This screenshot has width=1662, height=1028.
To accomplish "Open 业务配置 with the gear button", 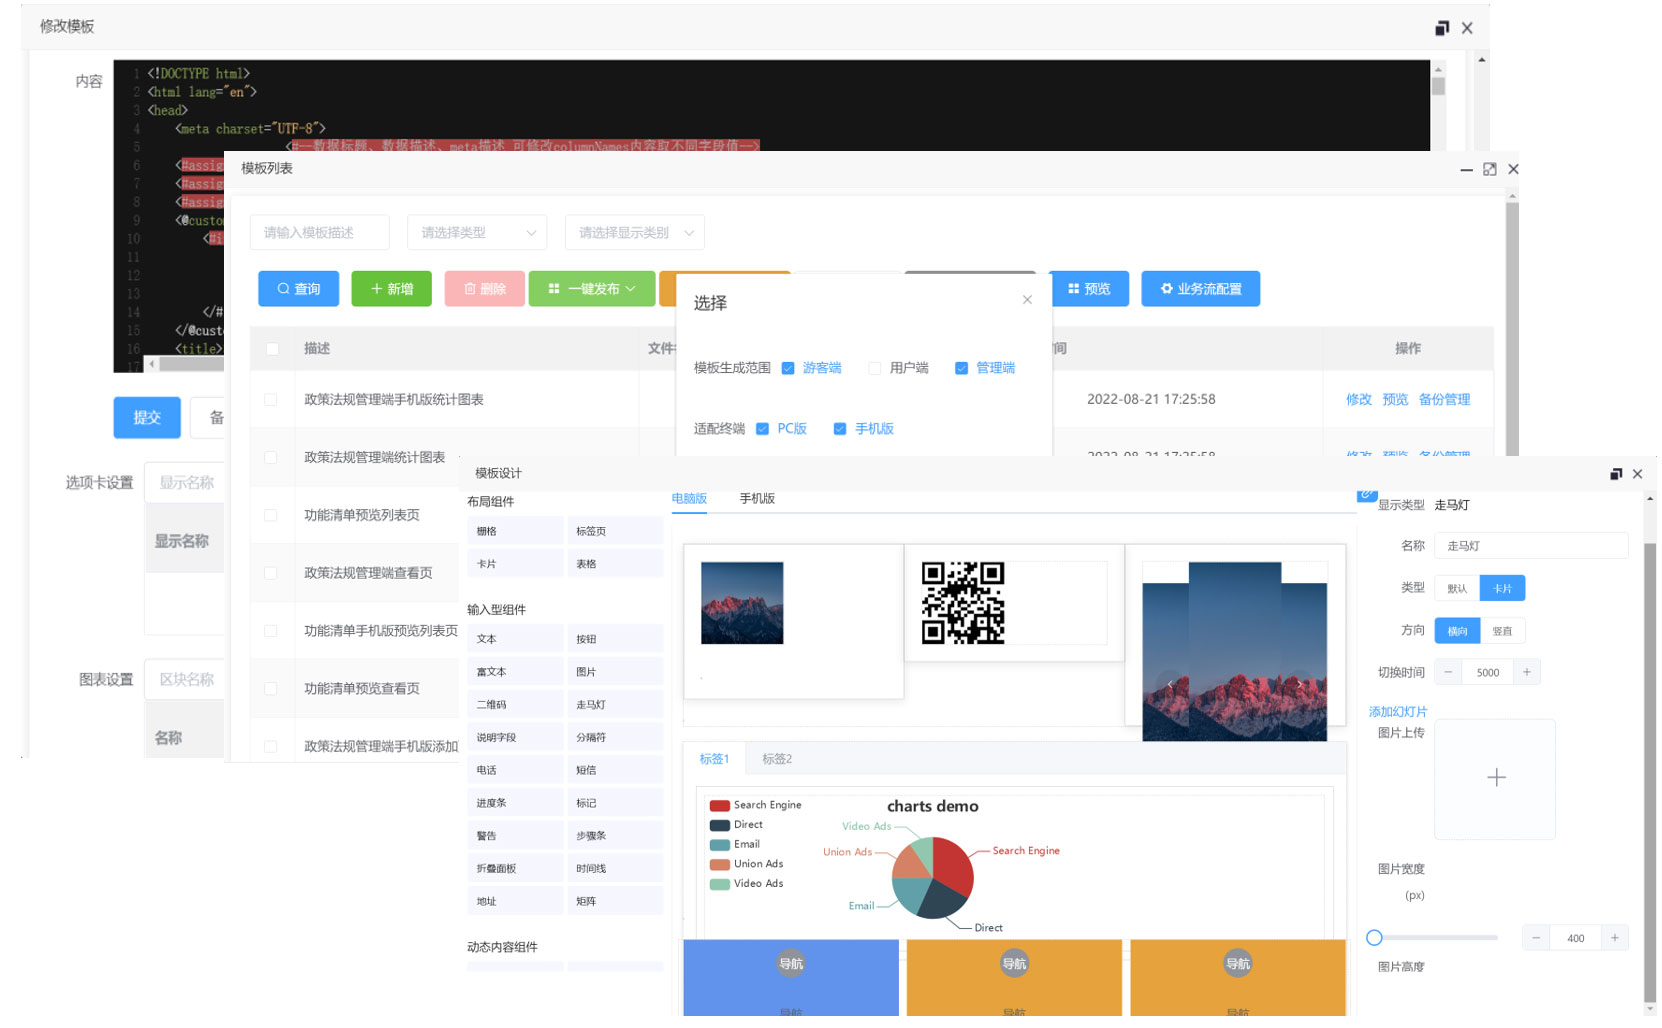I will point(1200,289).
